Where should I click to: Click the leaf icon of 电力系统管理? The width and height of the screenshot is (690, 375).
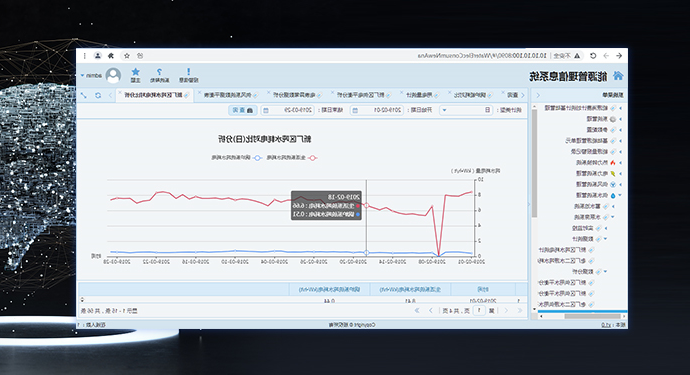coord(613,173)
